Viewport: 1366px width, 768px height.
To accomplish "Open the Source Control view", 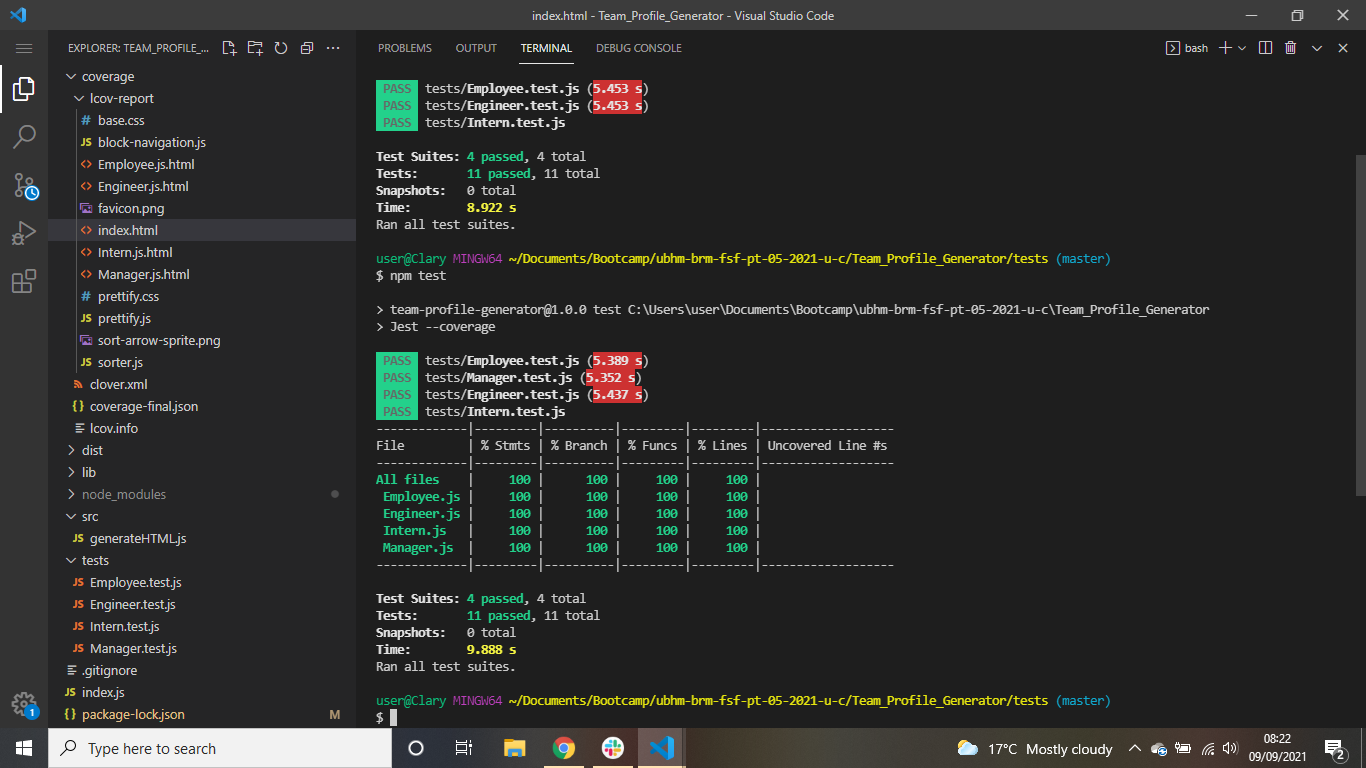I will pos(24,185).
